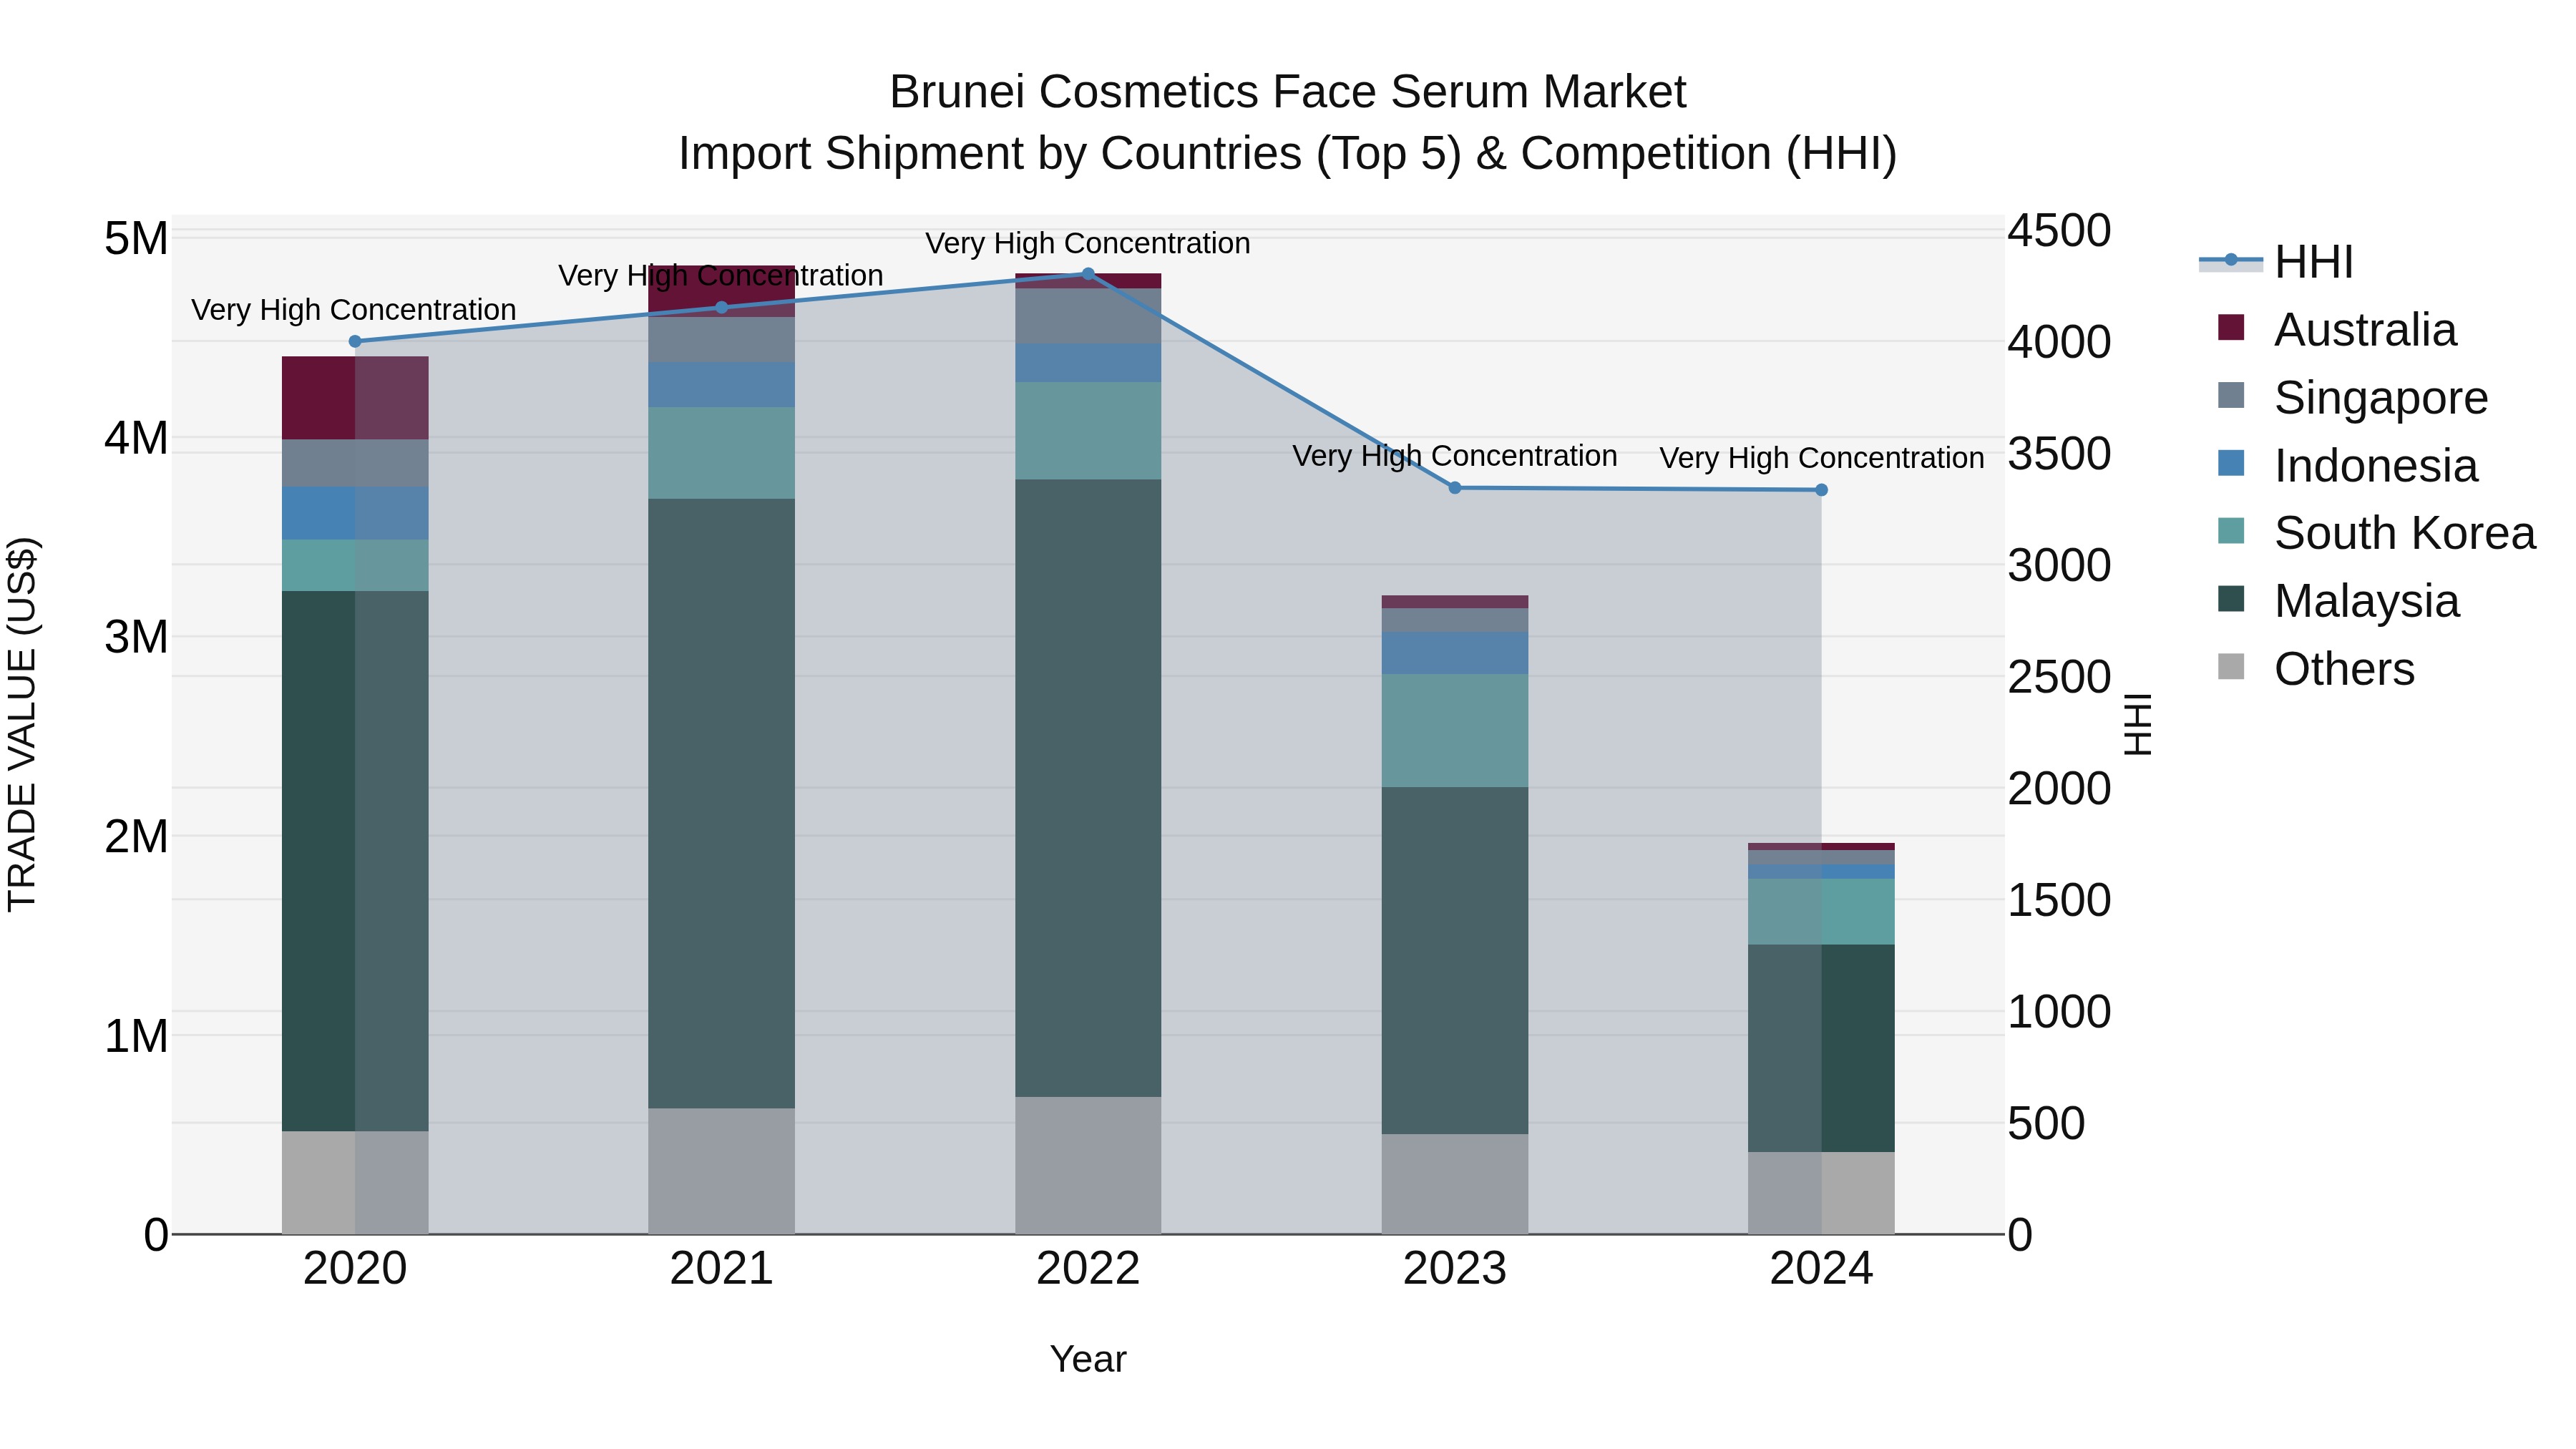This screenshot has width=2576, height=1449.
Task: Click the 2020 x-axis year label
Action: (x=355, y=1269)
